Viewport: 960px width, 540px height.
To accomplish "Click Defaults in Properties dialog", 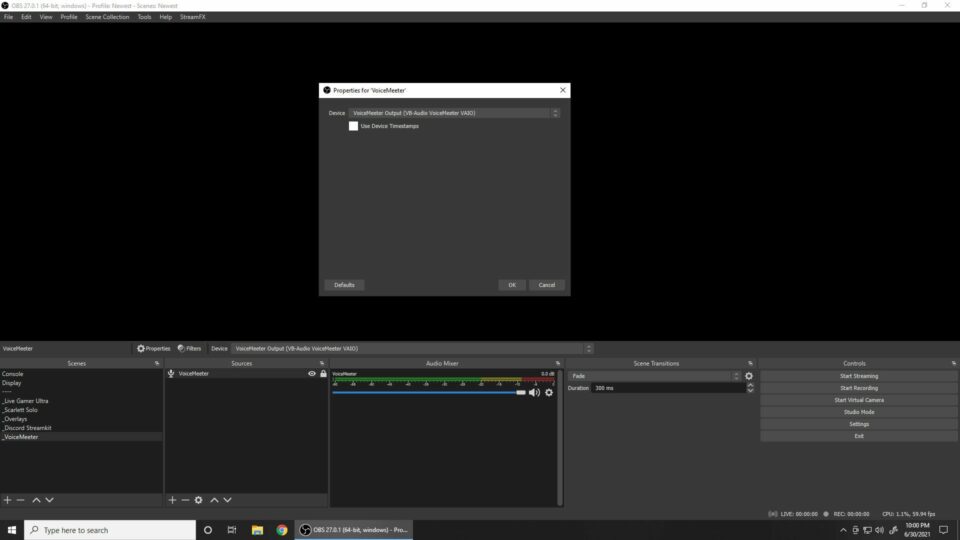I will [344, 285].
